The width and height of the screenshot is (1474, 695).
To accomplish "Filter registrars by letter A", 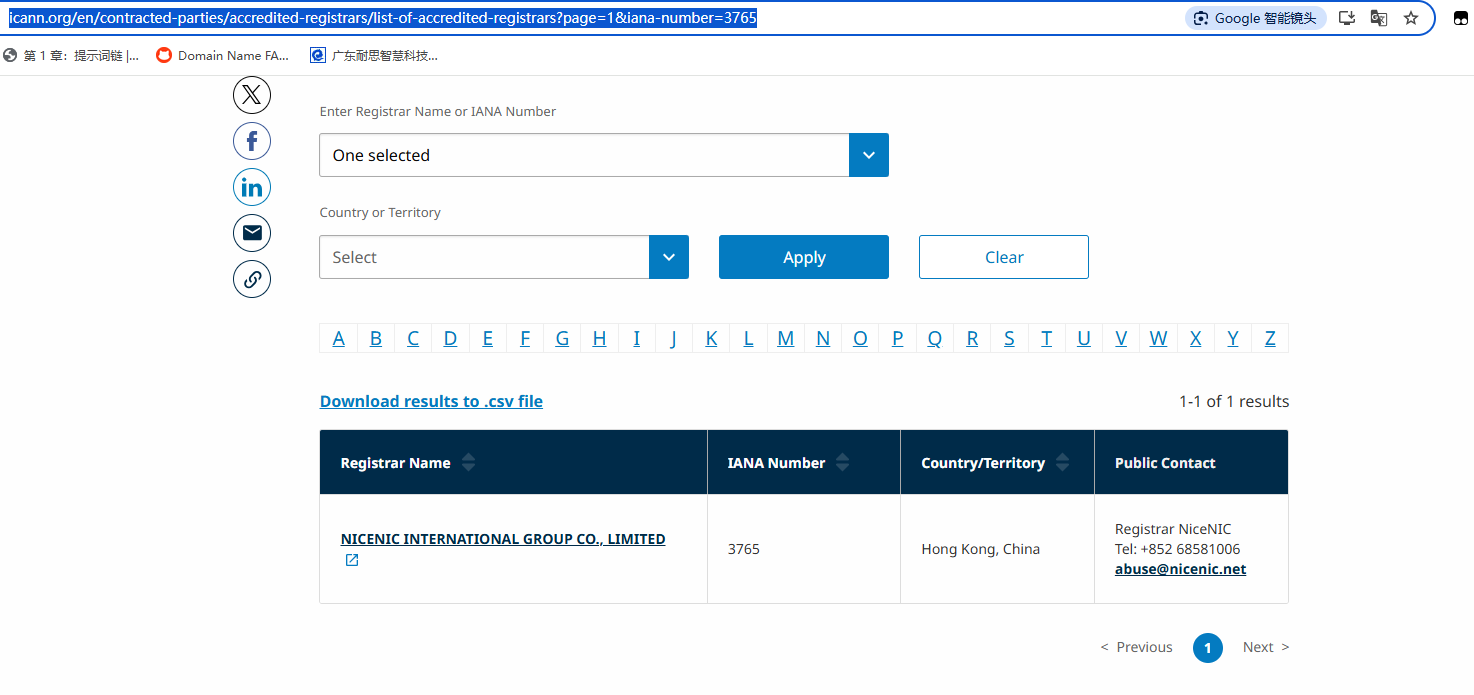I will tap(338, 338).
